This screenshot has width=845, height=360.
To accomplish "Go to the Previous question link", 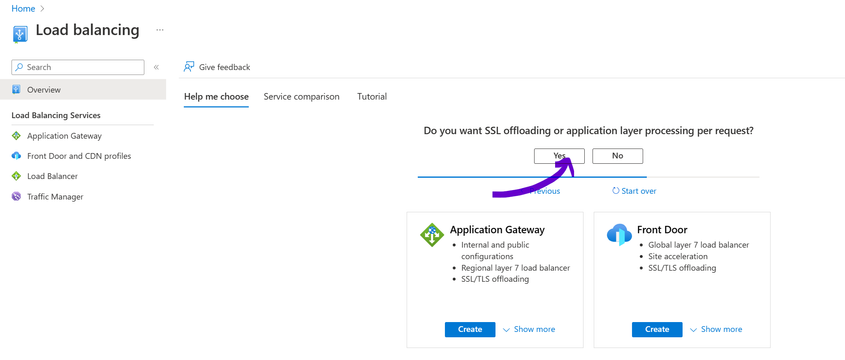I will (x=544, y=191).
